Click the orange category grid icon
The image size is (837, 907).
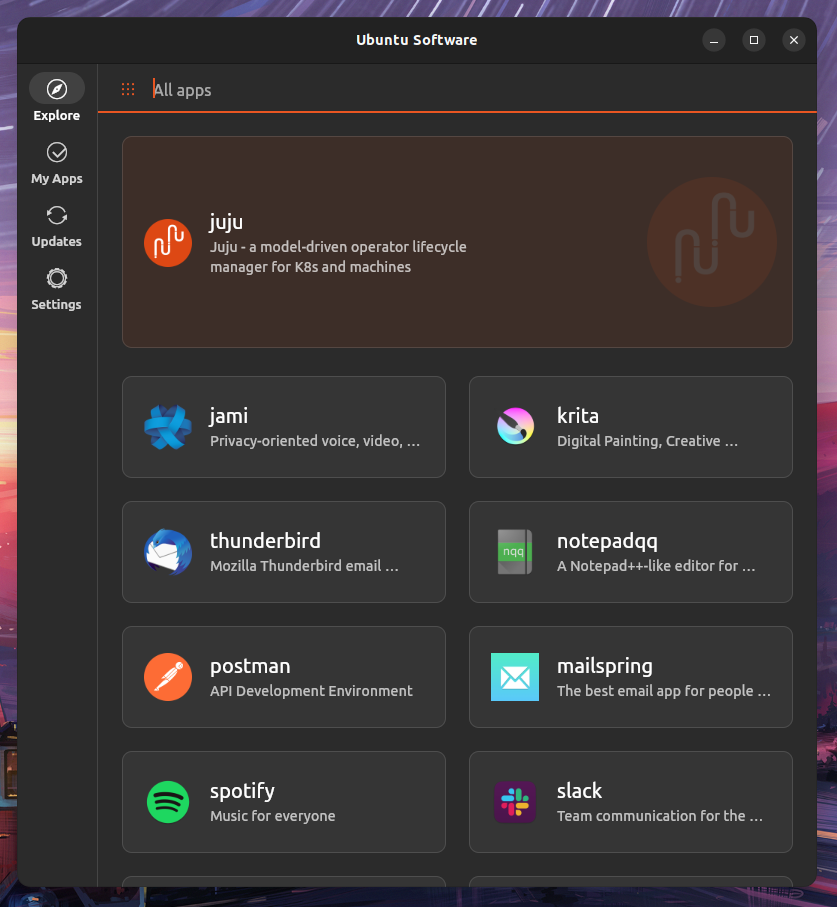(128, 89)
